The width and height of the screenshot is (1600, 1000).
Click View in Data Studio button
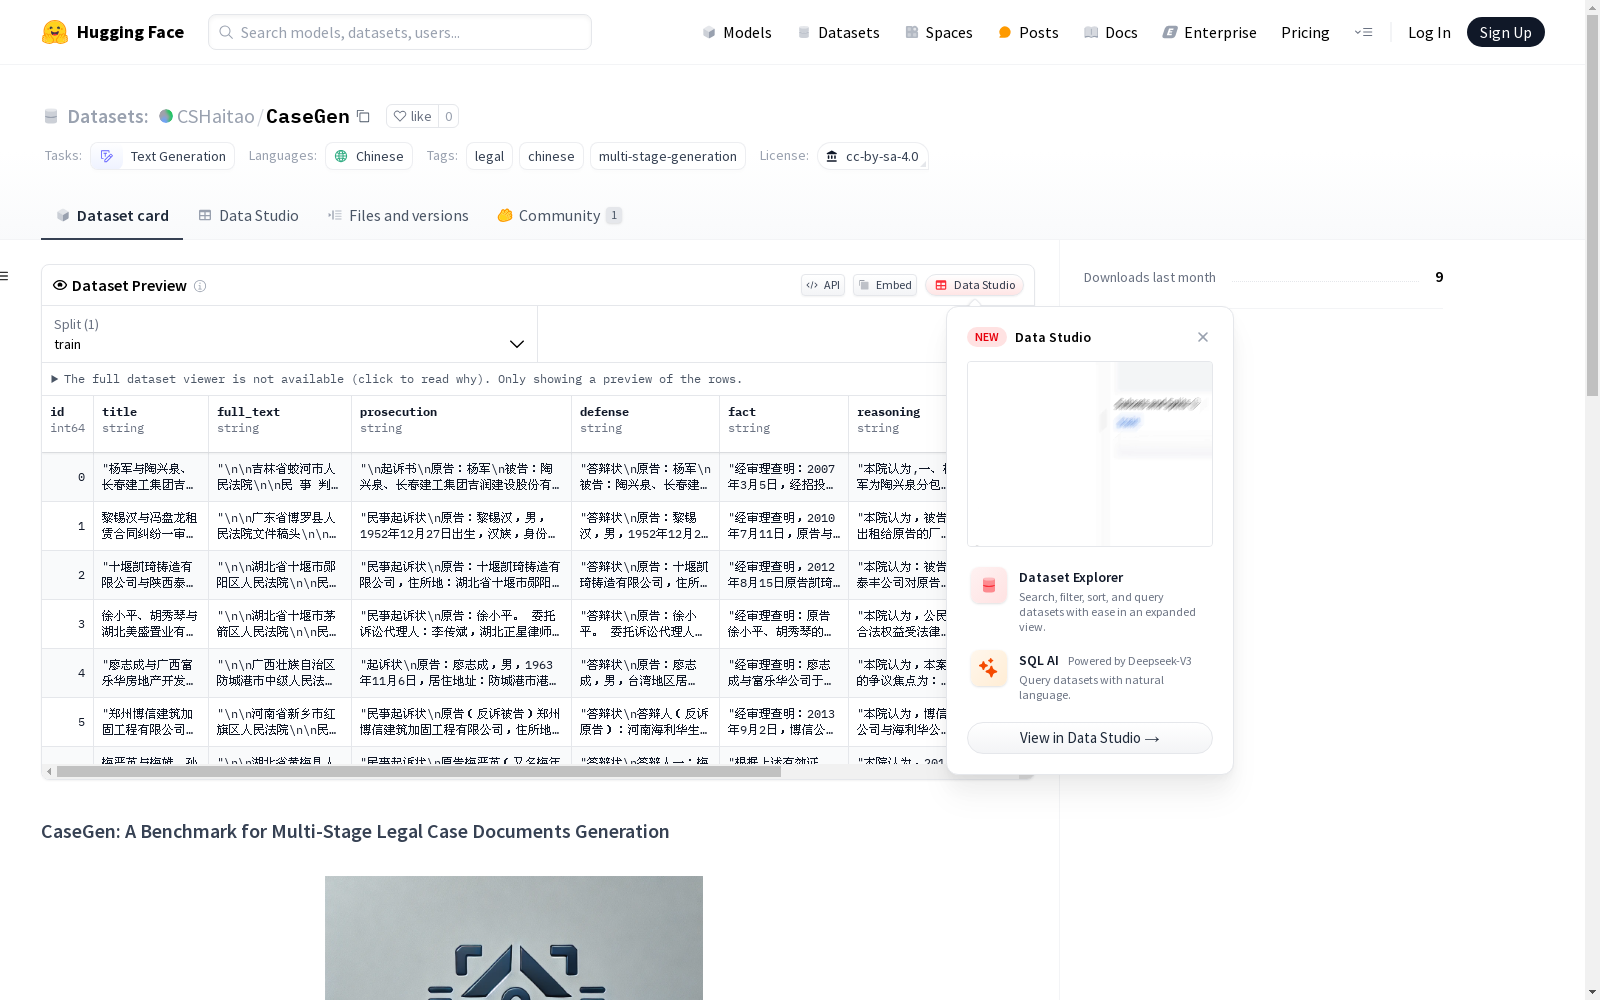point(1090,738)
